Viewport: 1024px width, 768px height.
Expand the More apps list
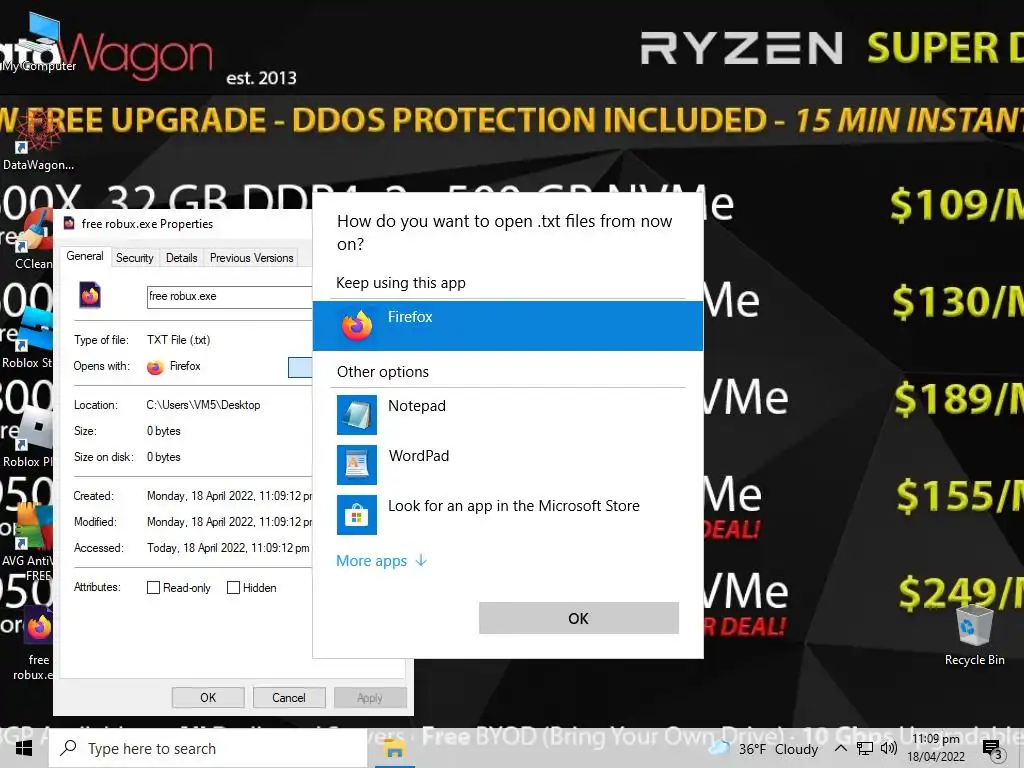(381, 561)
